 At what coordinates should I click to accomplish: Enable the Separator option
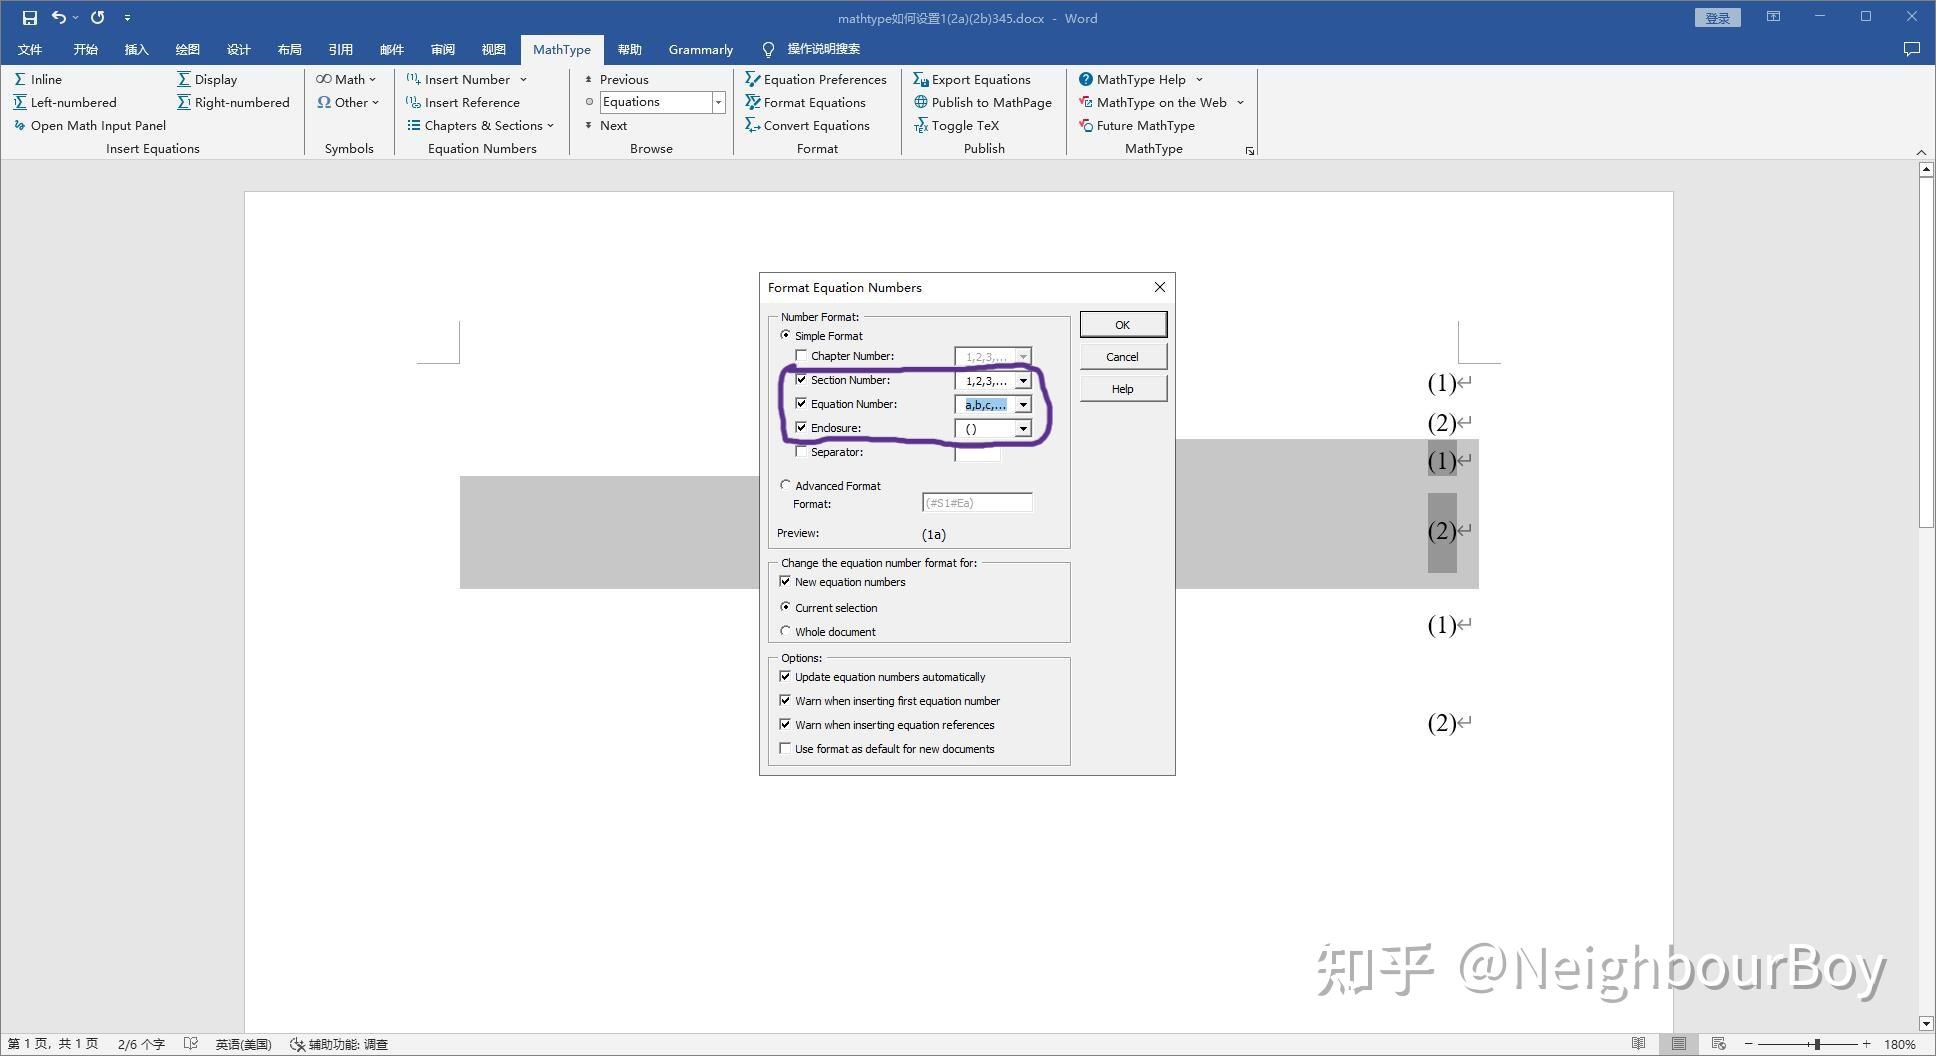tap(802, 451)
